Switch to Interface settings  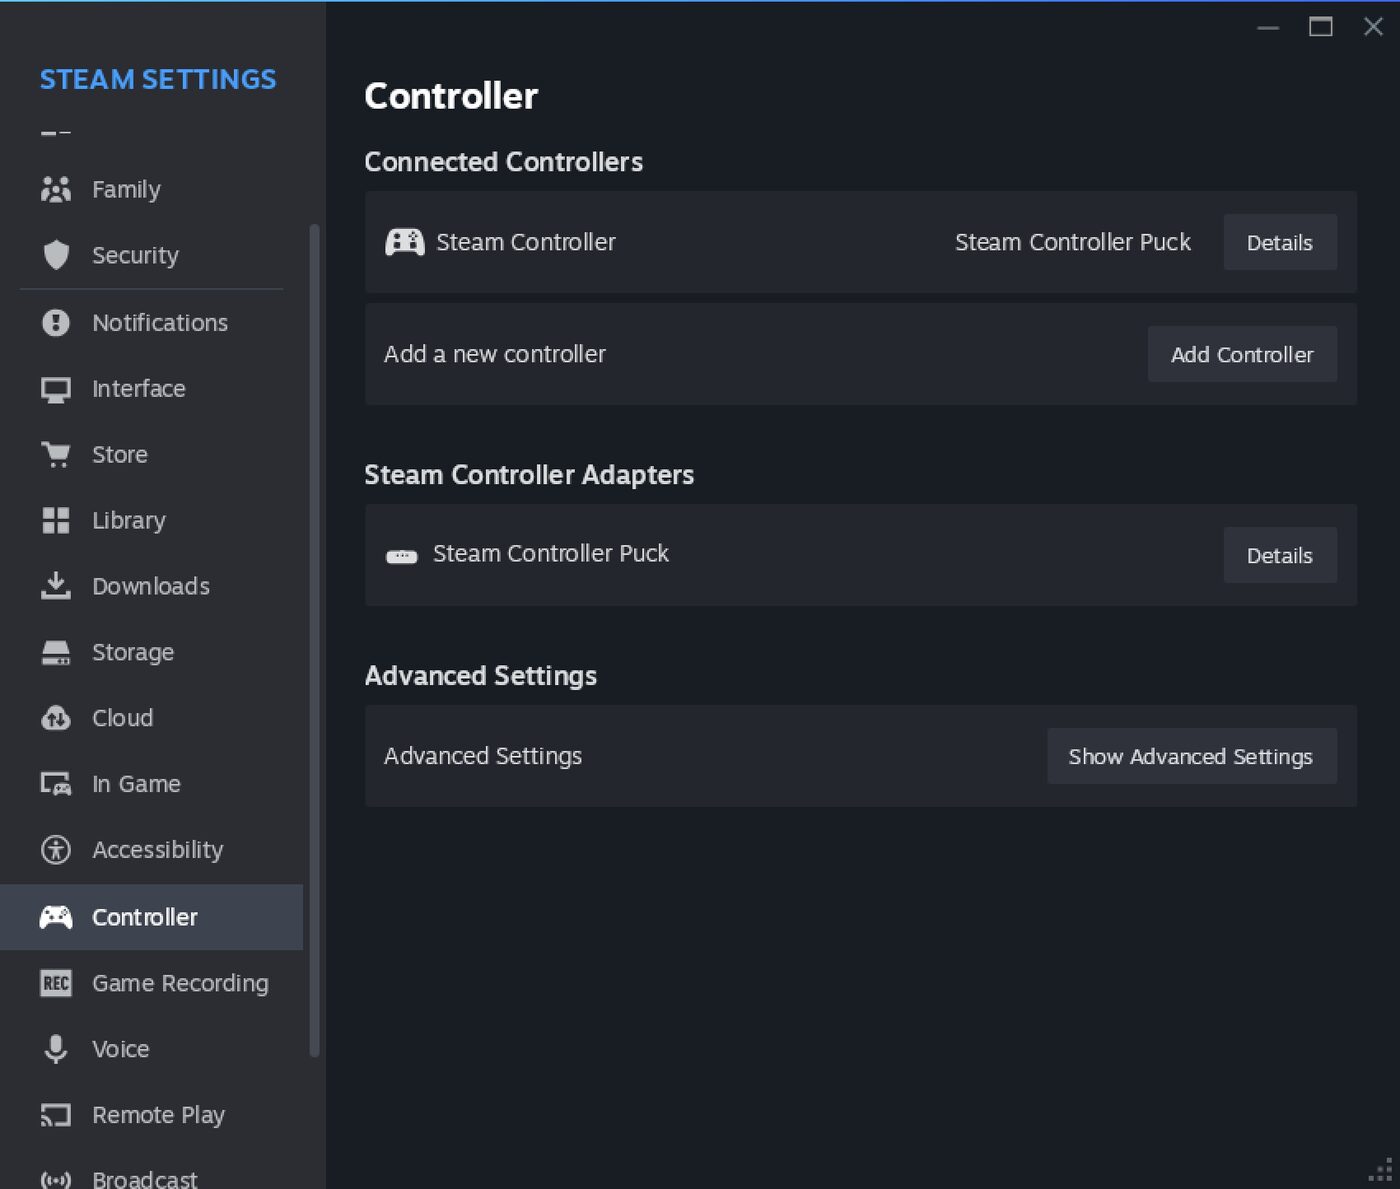(x=151, y=388)
